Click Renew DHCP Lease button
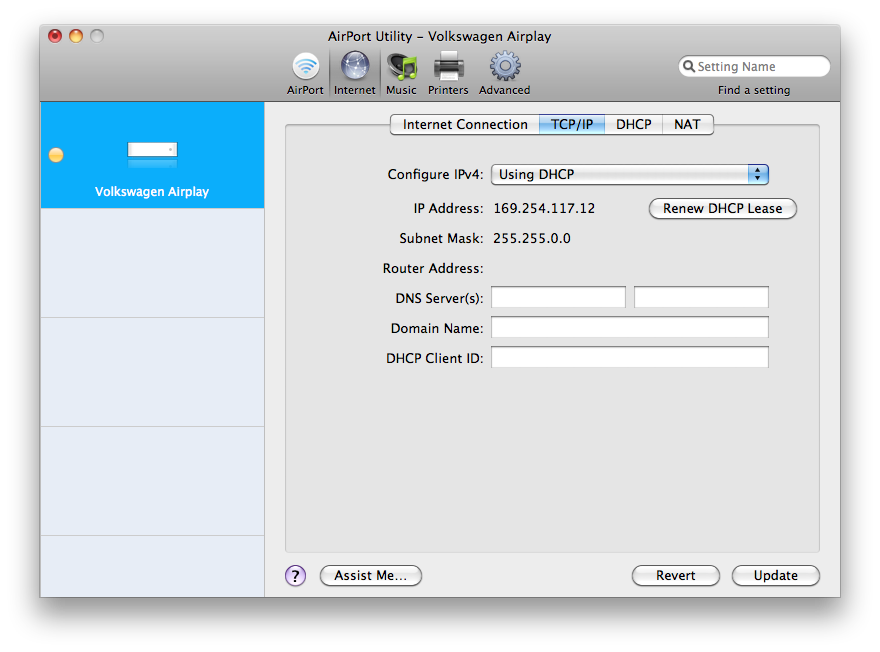Image resolution: width=880 pixels, height=652 pixels. pos(722,208)
